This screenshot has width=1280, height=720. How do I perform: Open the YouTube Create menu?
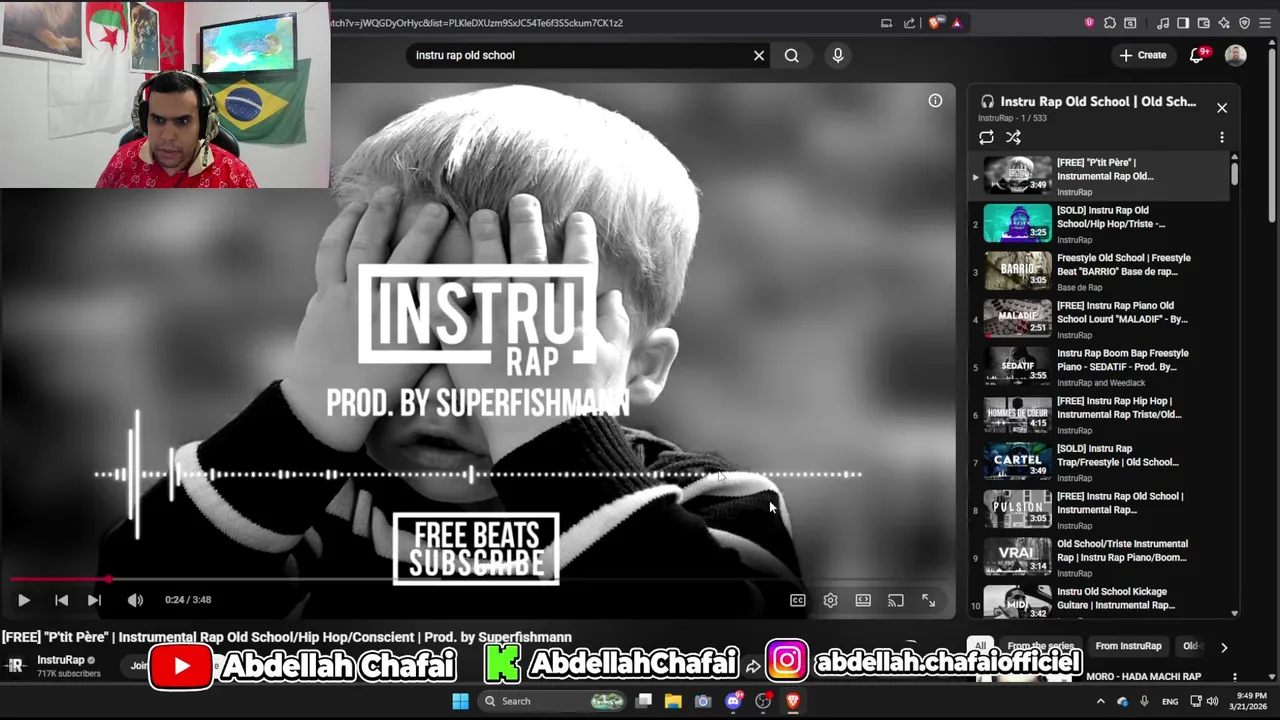coord(1142,55)
